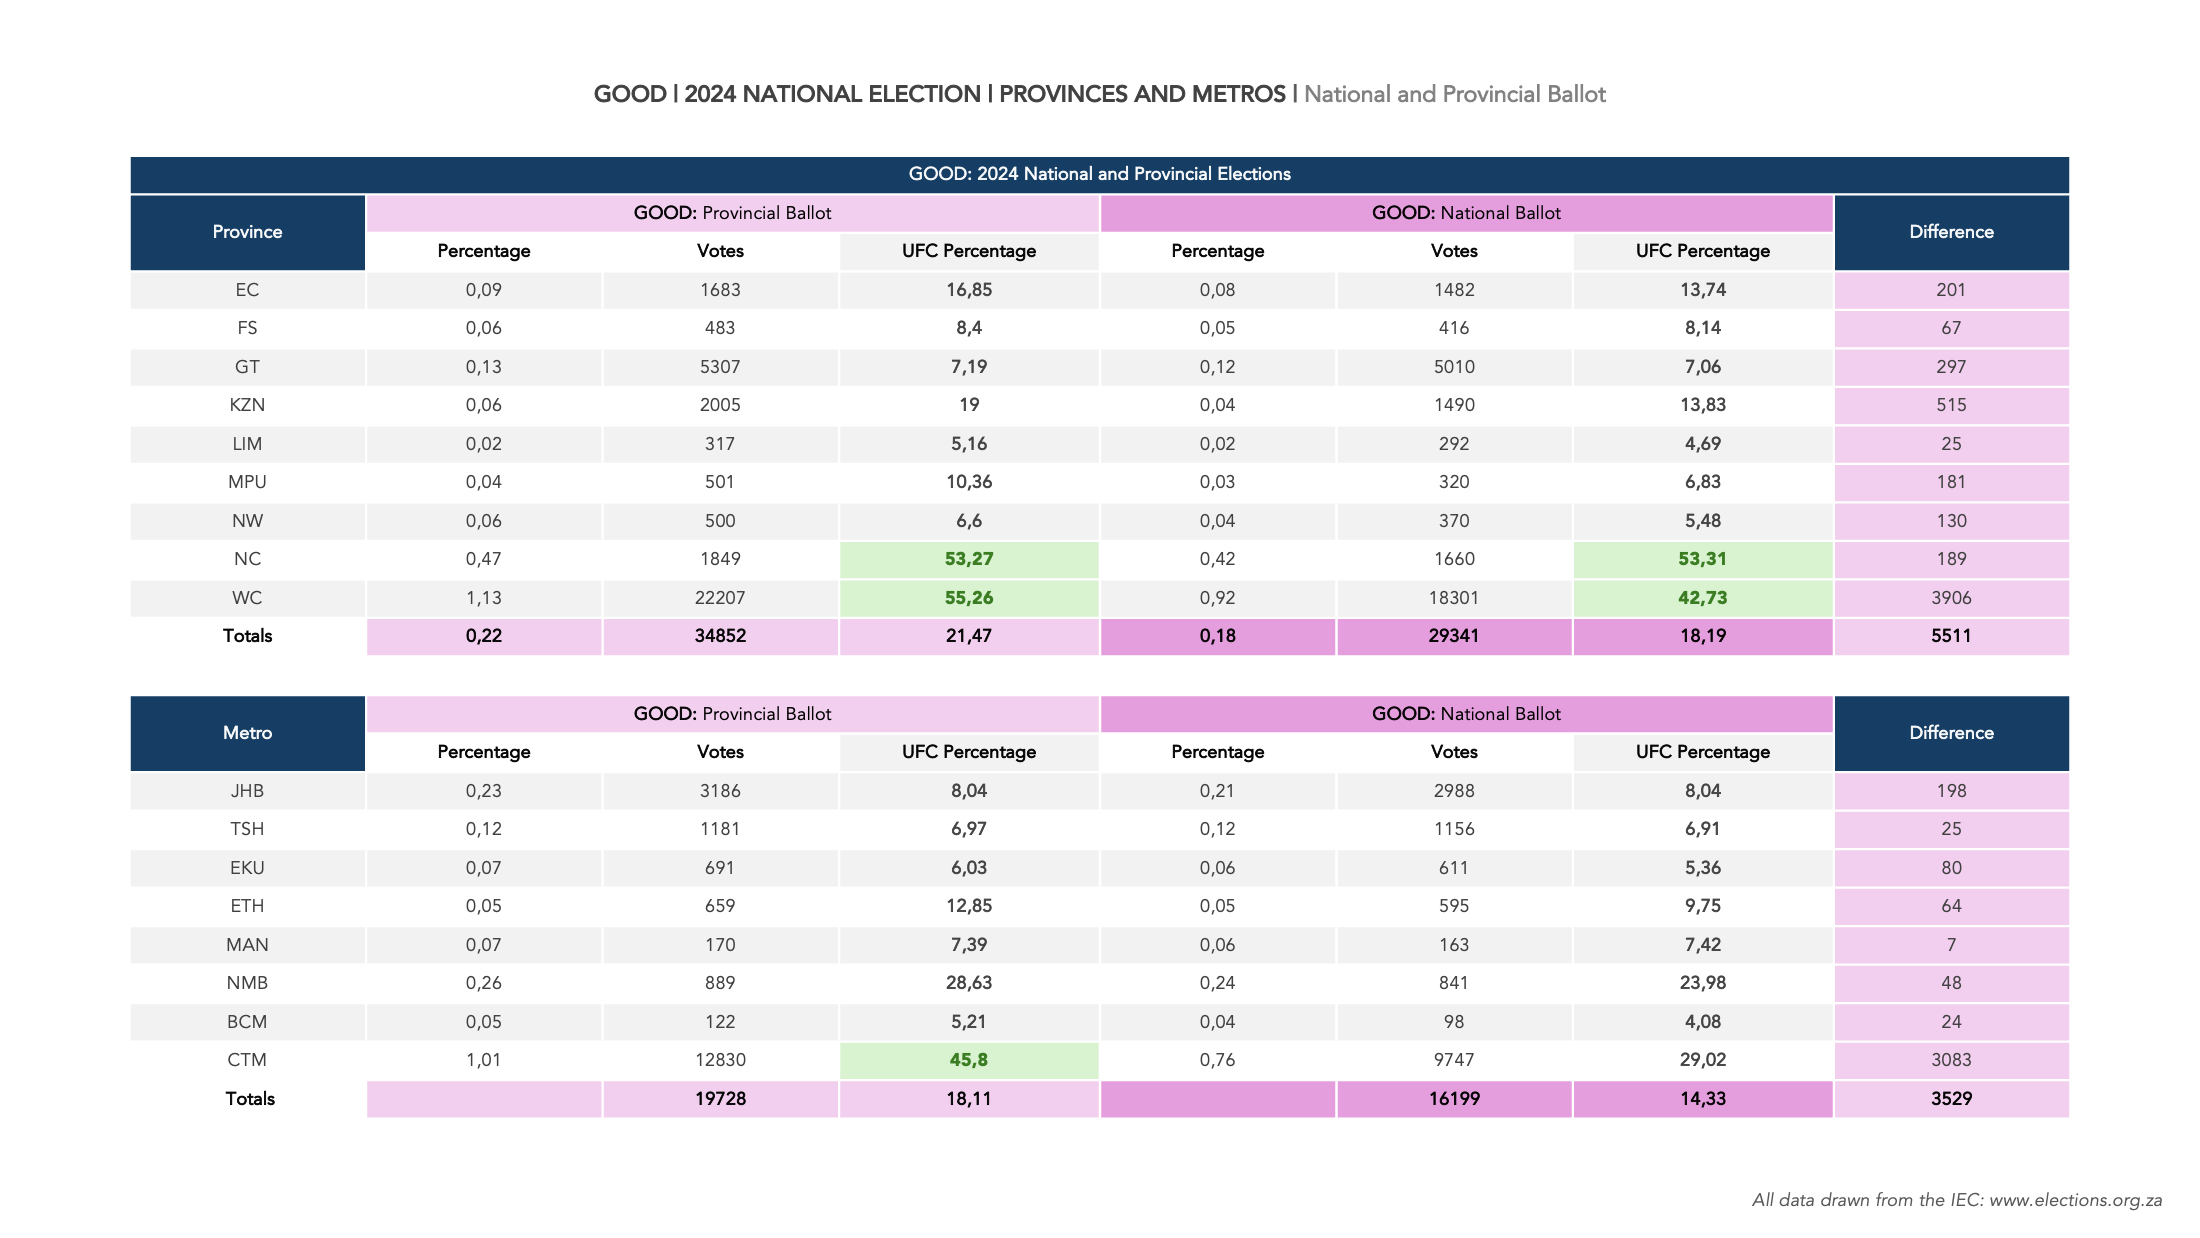
Task: Select the 12830 votes cell for CTM
Action: tap(720, 1060)
